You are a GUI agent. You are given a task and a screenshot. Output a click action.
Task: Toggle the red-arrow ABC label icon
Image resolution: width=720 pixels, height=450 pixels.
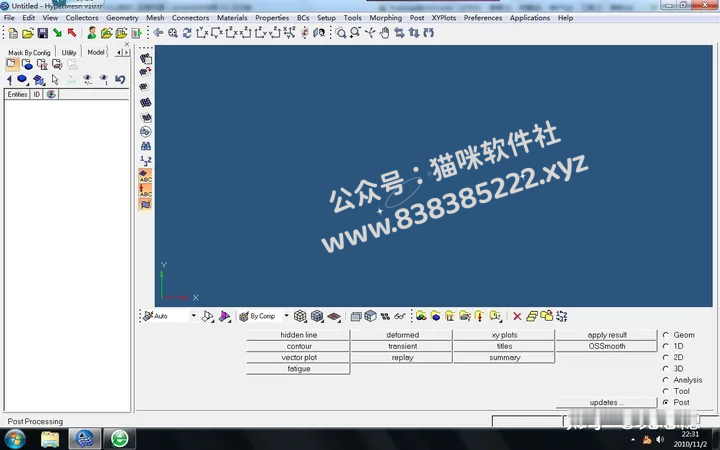point(146,190)
